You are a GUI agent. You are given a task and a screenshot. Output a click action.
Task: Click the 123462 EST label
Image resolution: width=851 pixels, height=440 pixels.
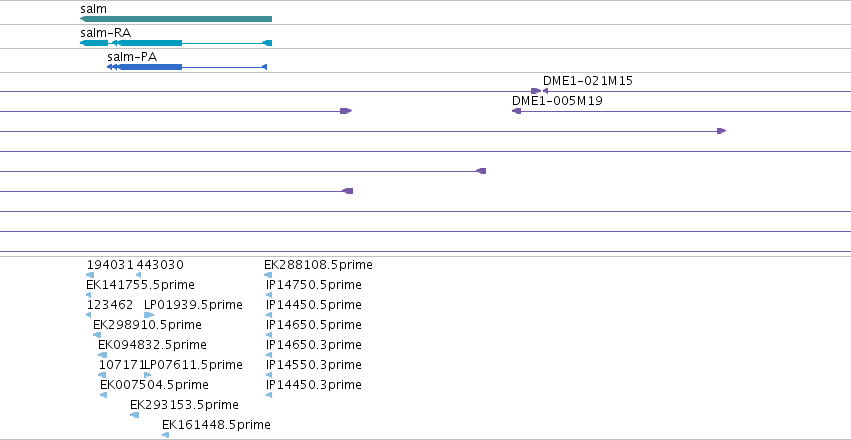pyautogui.click(x=110, y=305)
